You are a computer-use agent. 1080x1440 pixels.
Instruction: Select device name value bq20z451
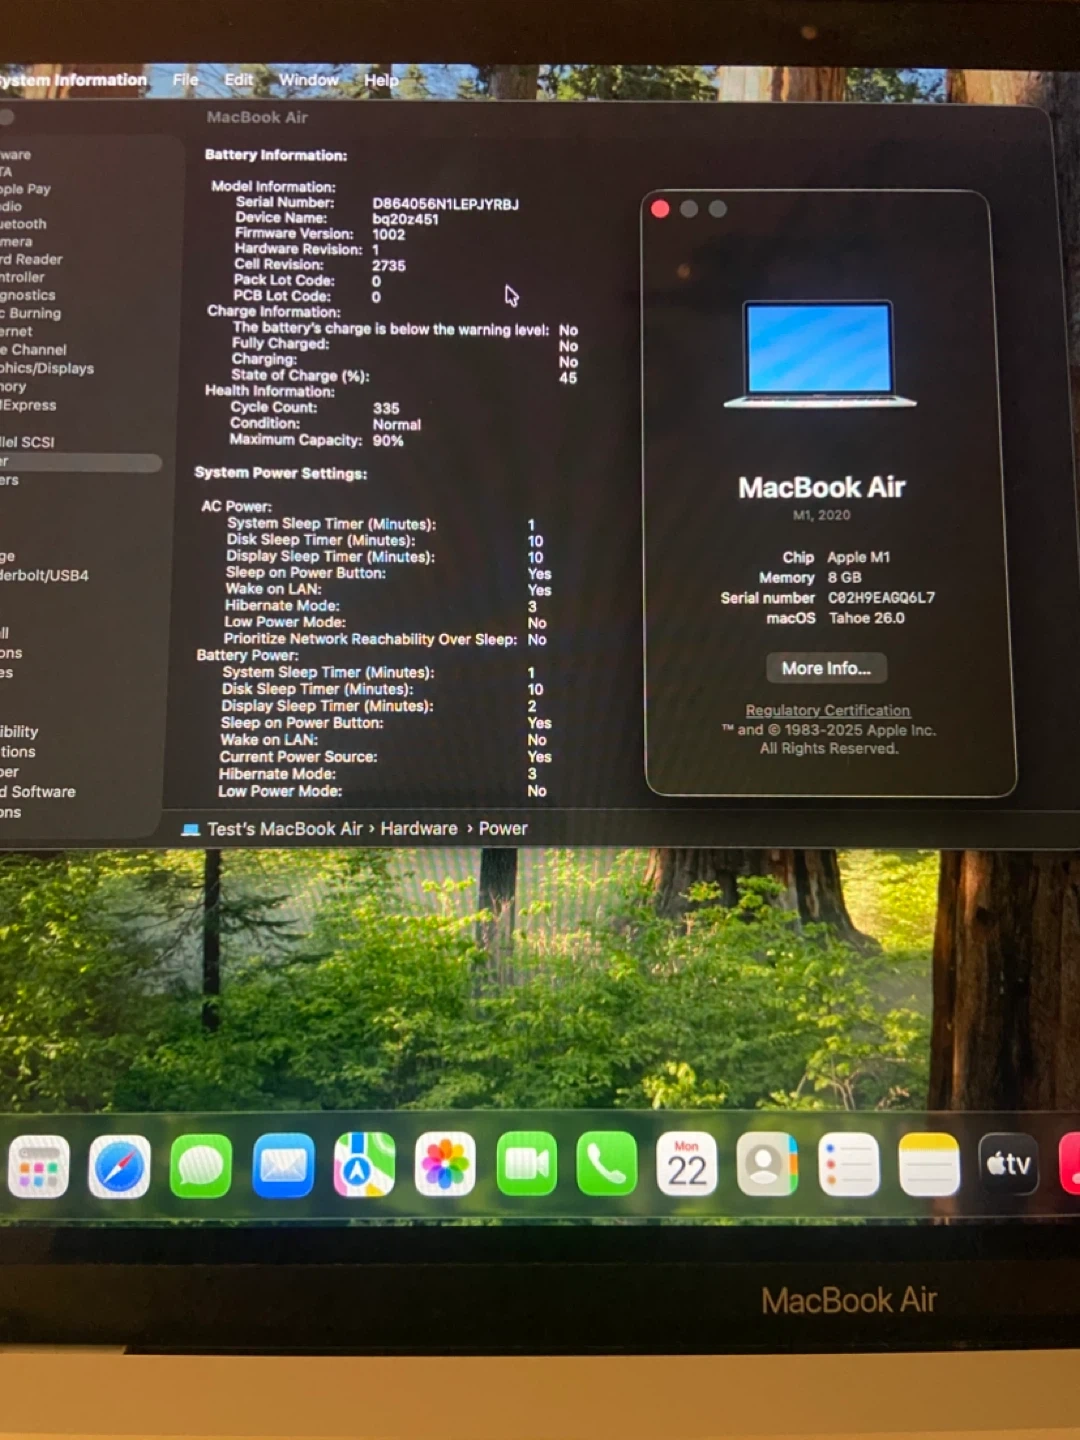coord(405,220)
